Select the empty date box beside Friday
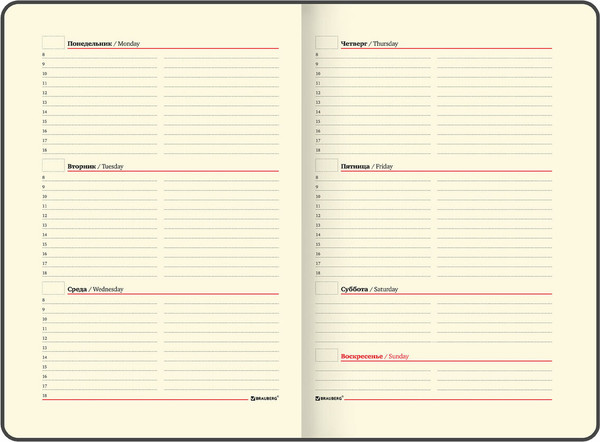The image size is (600, 442). pyautogui.click(x=326, y=165)
